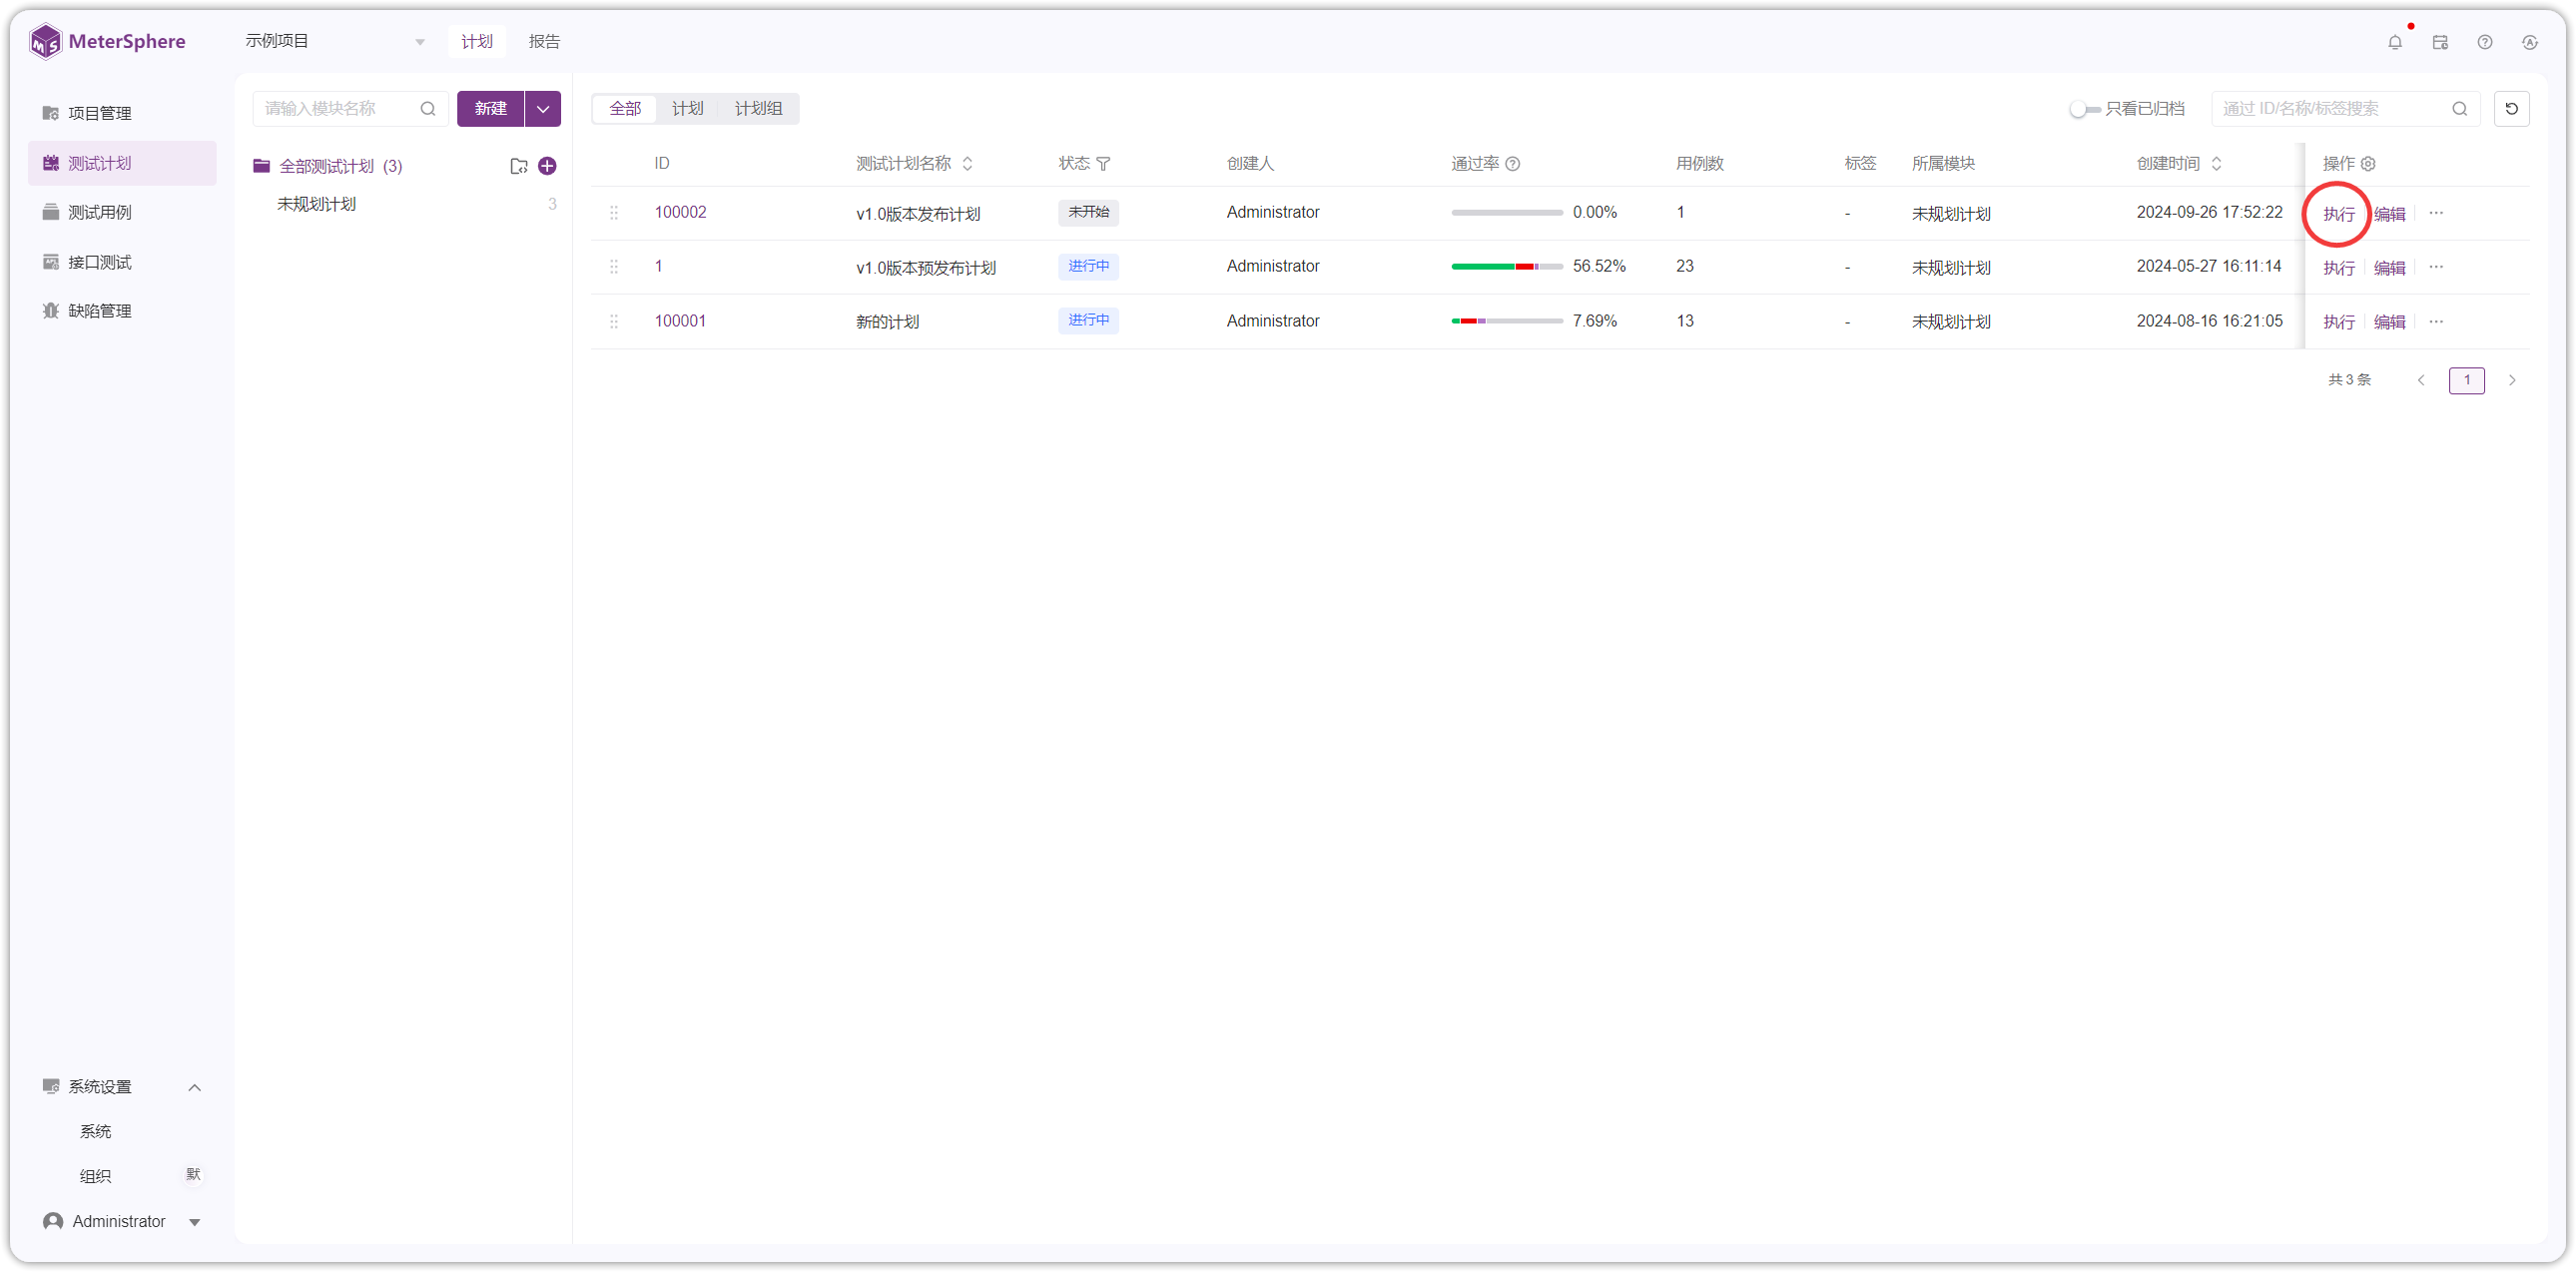Click the 56.52% pass rate progress bar

[x=1506, y=267]
